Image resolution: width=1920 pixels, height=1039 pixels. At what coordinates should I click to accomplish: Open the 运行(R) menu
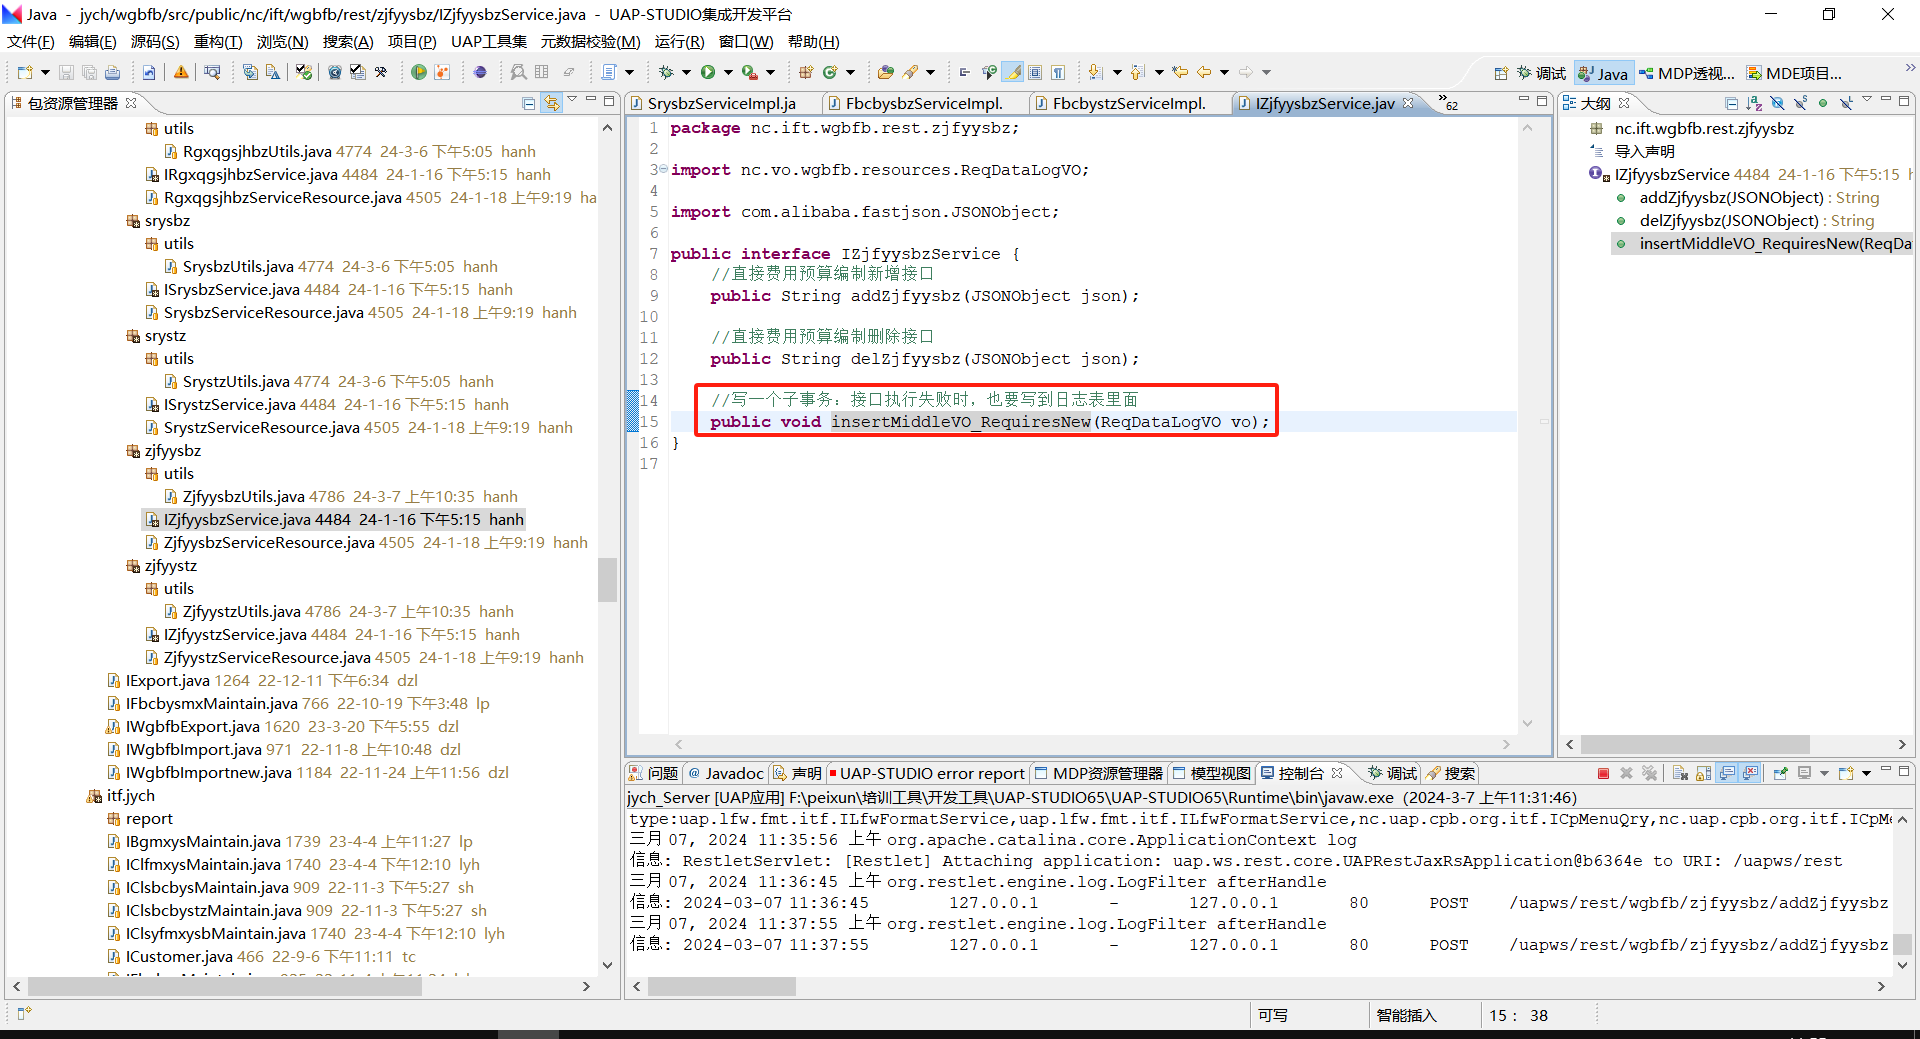679,41
